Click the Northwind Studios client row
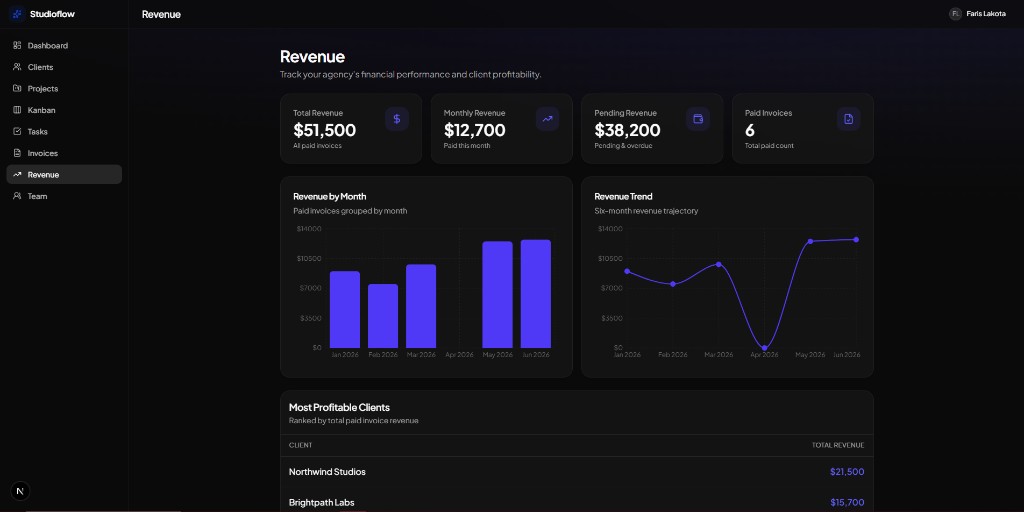Image resolution: width=1024 pixels, height=512 pixels. coord(577,472)
